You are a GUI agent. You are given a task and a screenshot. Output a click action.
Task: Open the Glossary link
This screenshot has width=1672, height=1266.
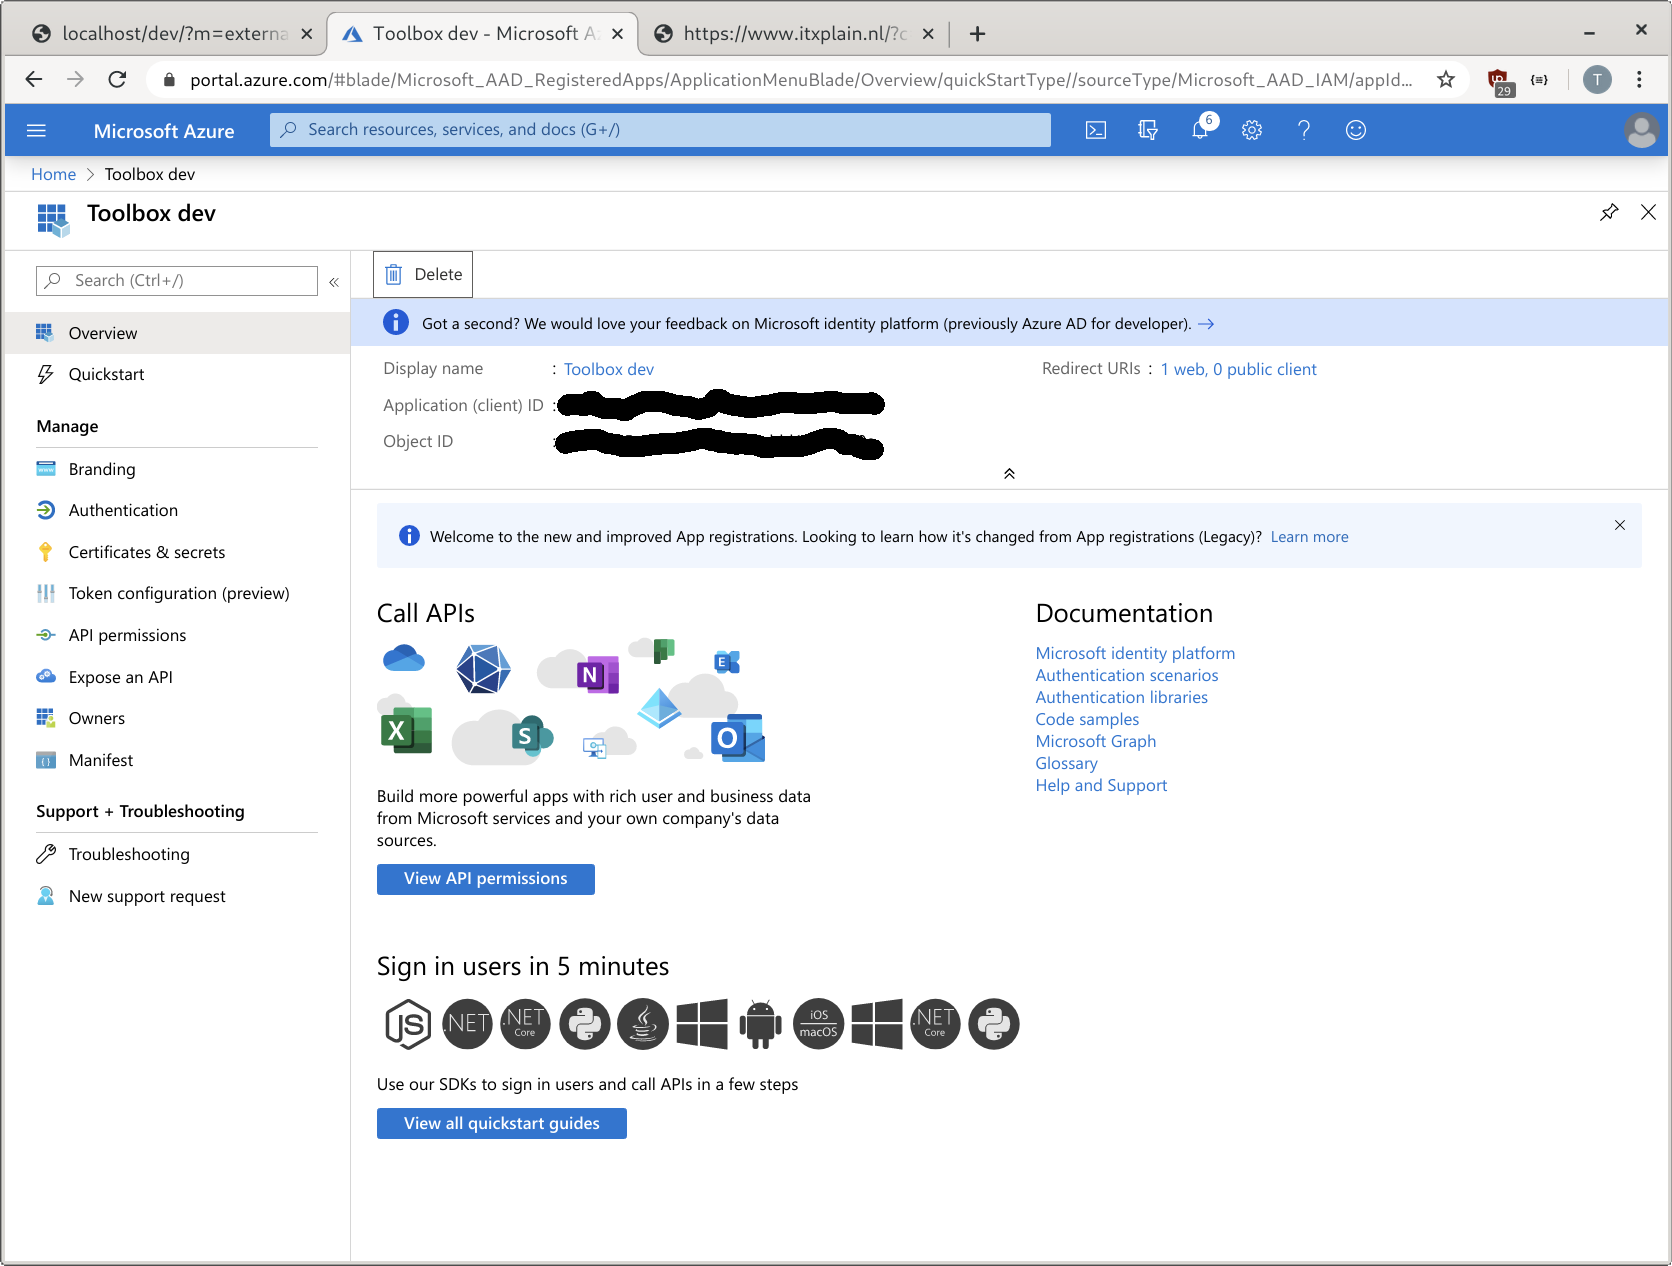click(1066, 763)
